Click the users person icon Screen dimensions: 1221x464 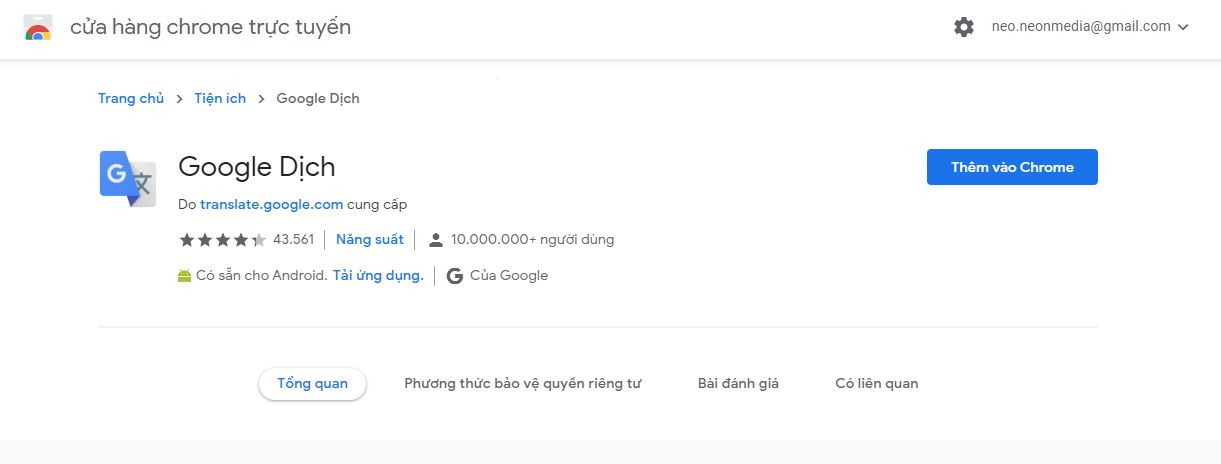click(435, 240)
